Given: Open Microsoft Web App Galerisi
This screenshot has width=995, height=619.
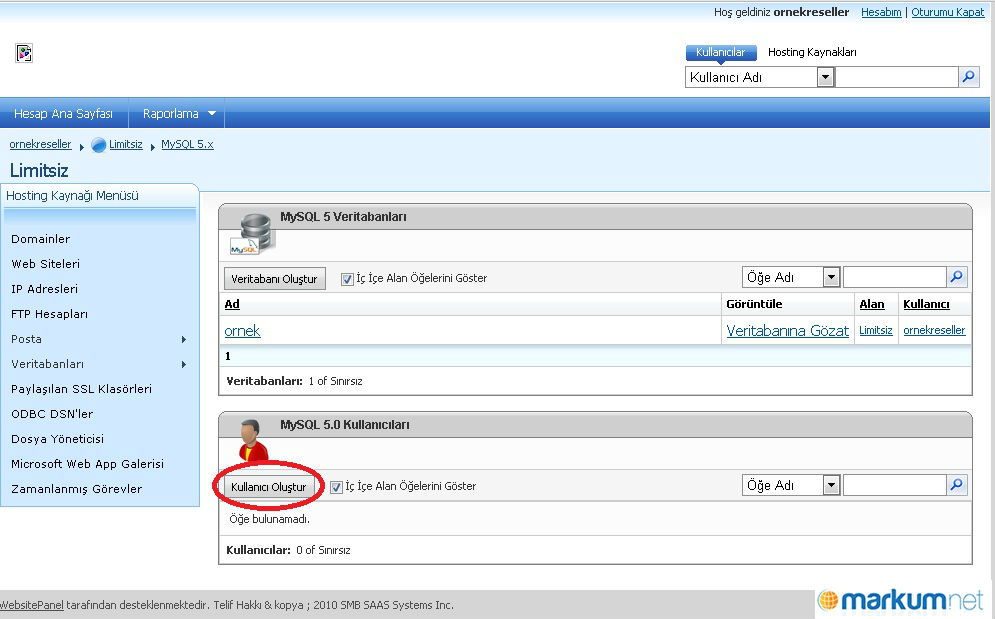Looking at the screenshot, I should coord(88,464).
